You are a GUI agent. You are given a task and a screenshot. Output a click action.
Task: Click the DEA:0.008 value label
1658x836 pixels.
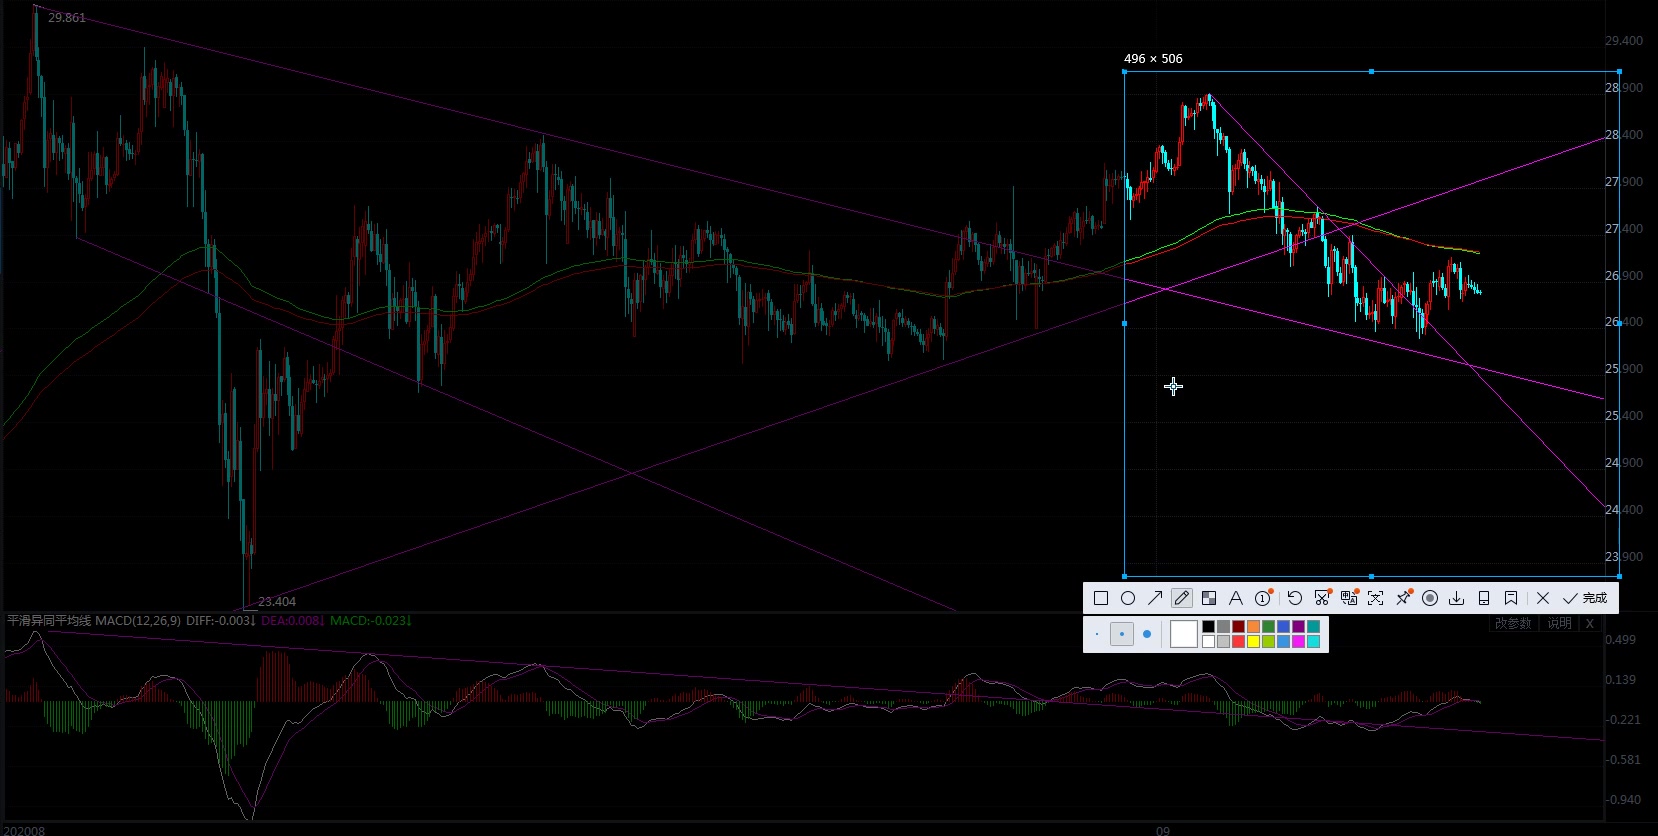pos(293,621)
